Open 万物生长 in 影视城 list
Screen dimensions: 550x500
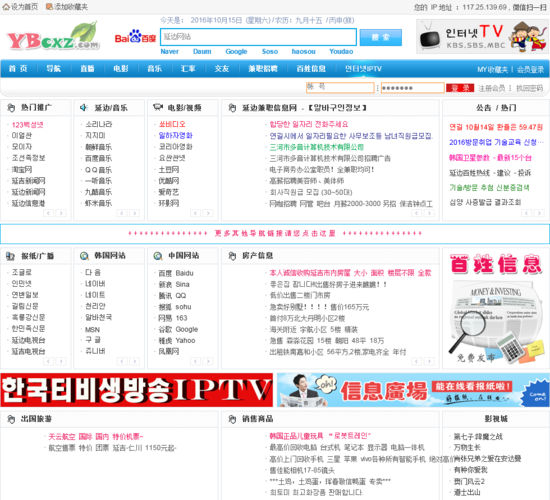(x=467, y=448)
